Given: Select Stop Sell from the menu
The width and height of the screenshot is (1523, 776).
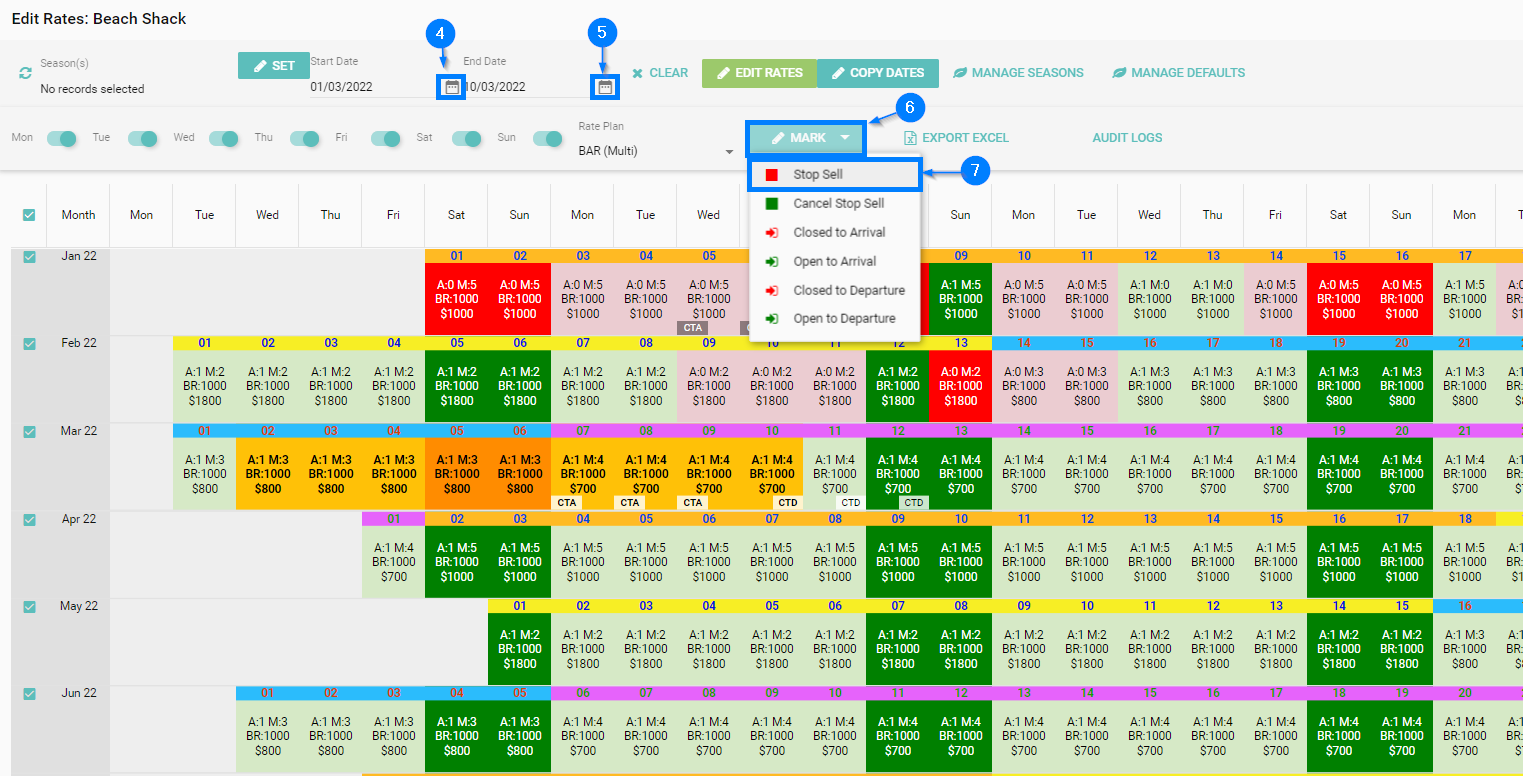Looking at the screenshot, I should point(818,175).
